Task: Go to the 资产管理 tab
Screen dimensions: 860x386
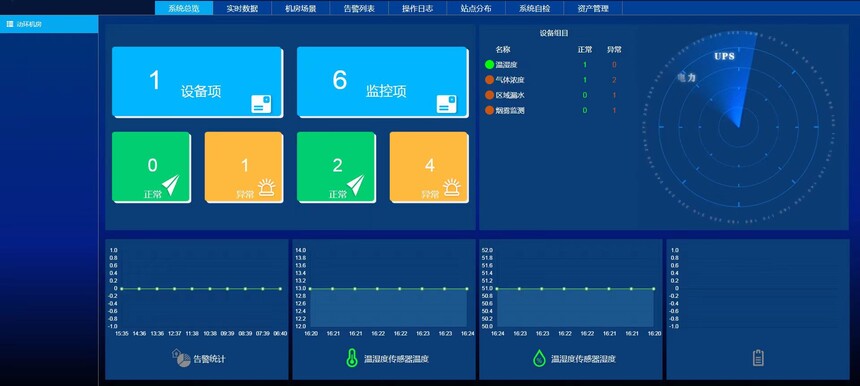Action: click(x=593, y=8)
